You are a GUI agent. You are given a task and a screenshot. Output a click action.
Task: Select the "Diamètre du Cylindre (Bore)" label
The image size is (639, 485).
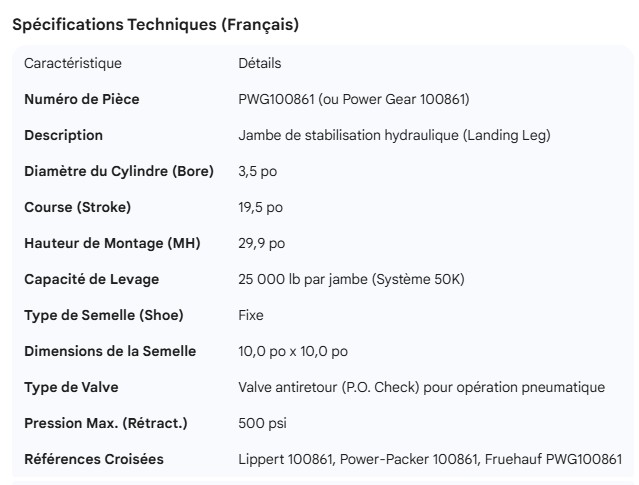coord(119,171)
